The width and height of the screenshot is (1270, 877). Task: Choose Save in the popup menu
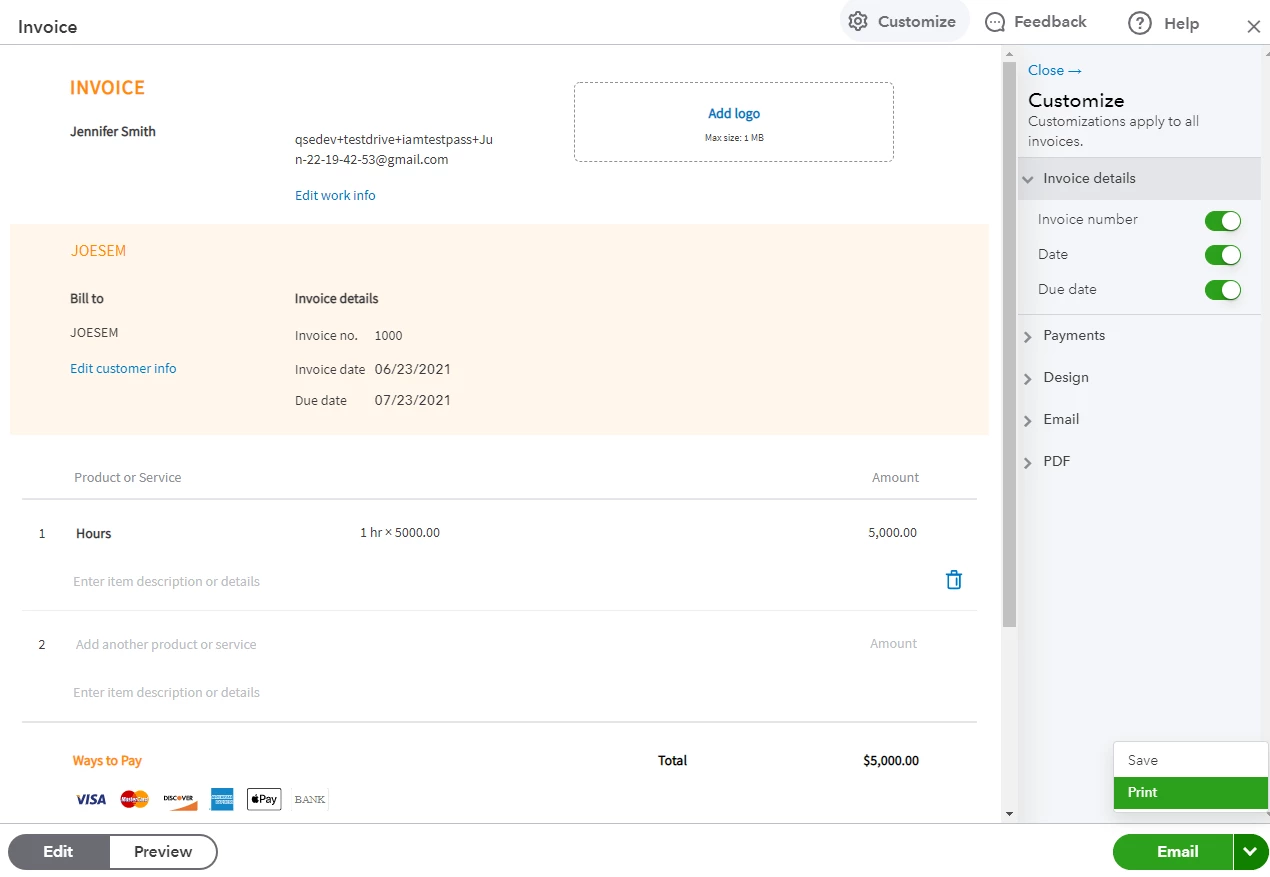tap(1190, 760)
